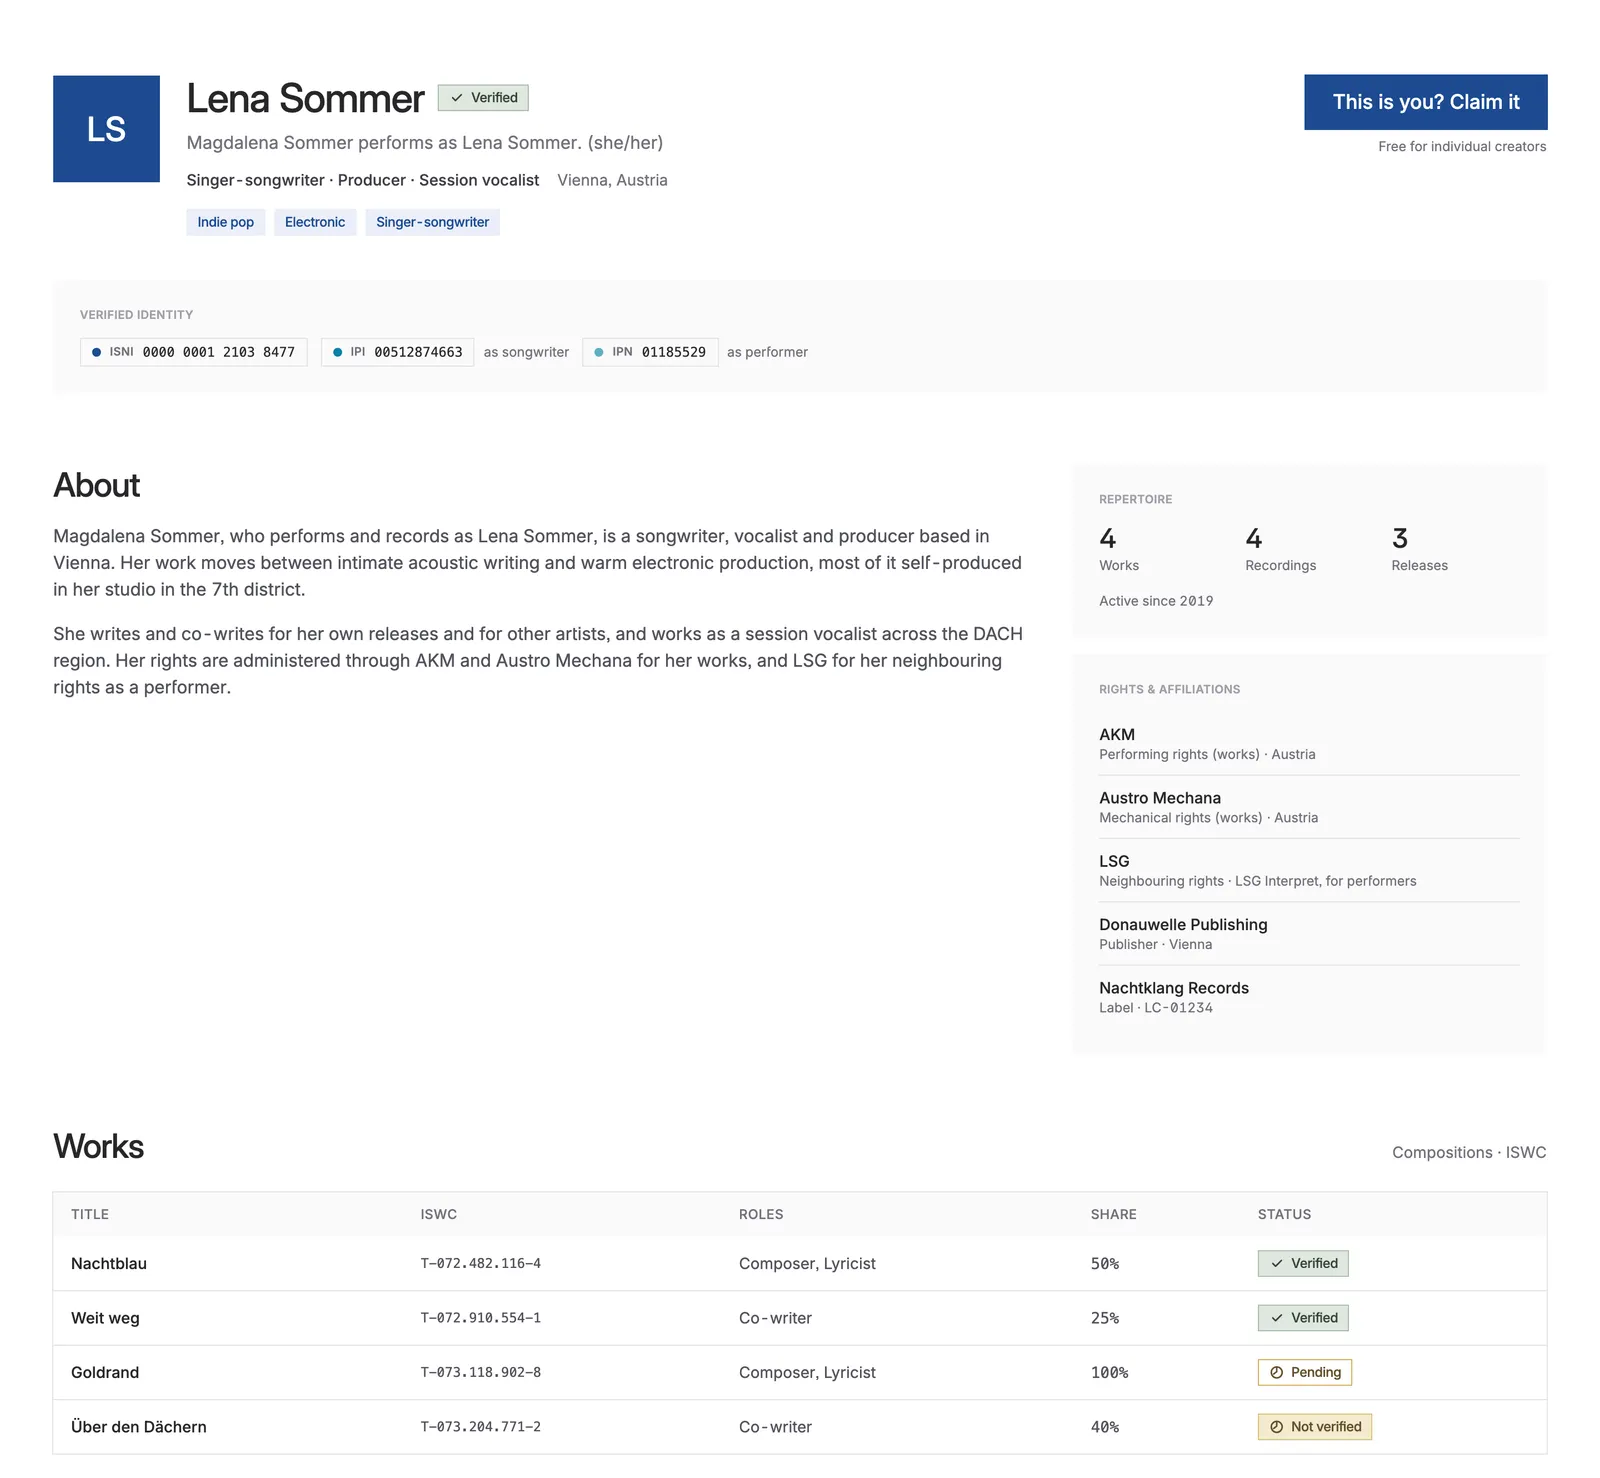
Task: Click the ISNI 0000 0001 2103 8477 chip
Action: click(x=194, y=352)
